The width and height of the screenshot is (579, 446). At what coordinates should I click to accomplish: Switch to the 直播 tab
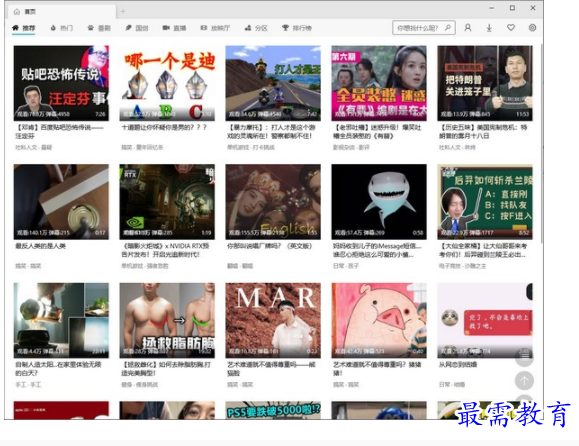coord(174,28)
